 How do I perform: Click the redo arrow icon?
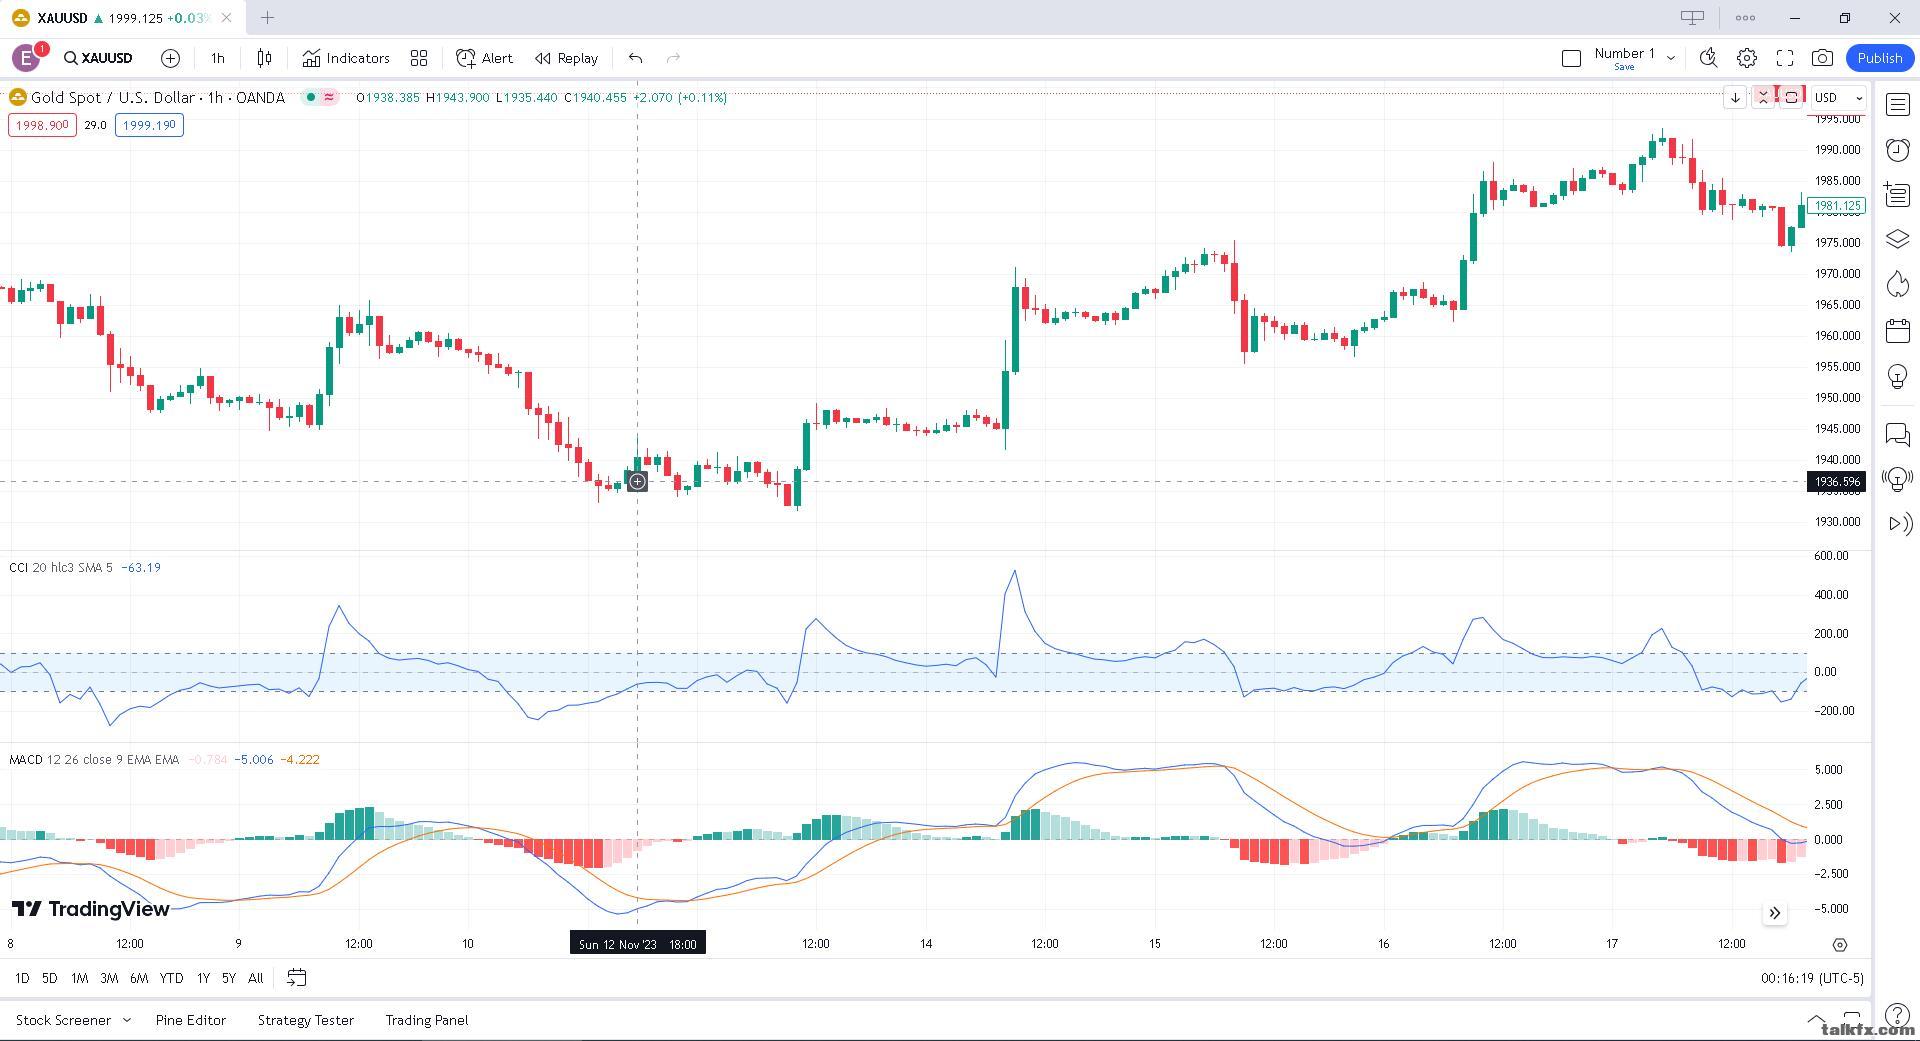pyautogui.click(x=673, y=58)
